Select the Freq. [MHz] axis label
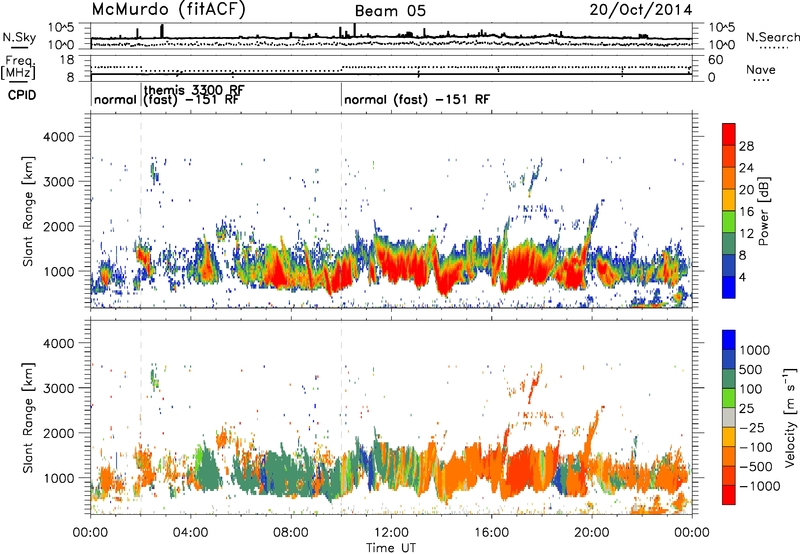800x554 pixels. (19, 68)
